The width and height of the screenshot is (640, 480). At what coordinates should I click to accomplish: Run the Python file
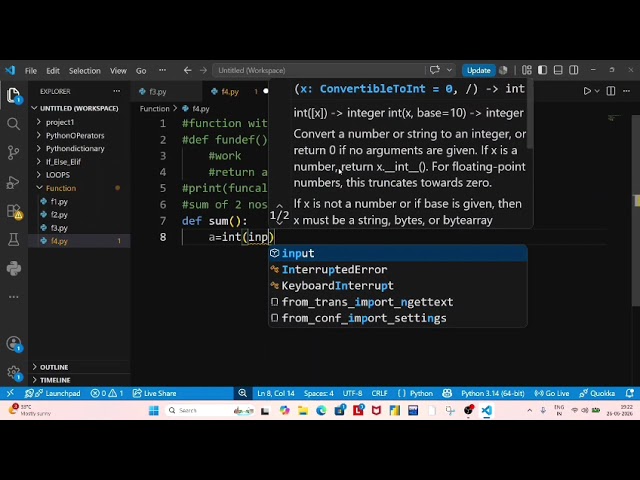[587, 91]
